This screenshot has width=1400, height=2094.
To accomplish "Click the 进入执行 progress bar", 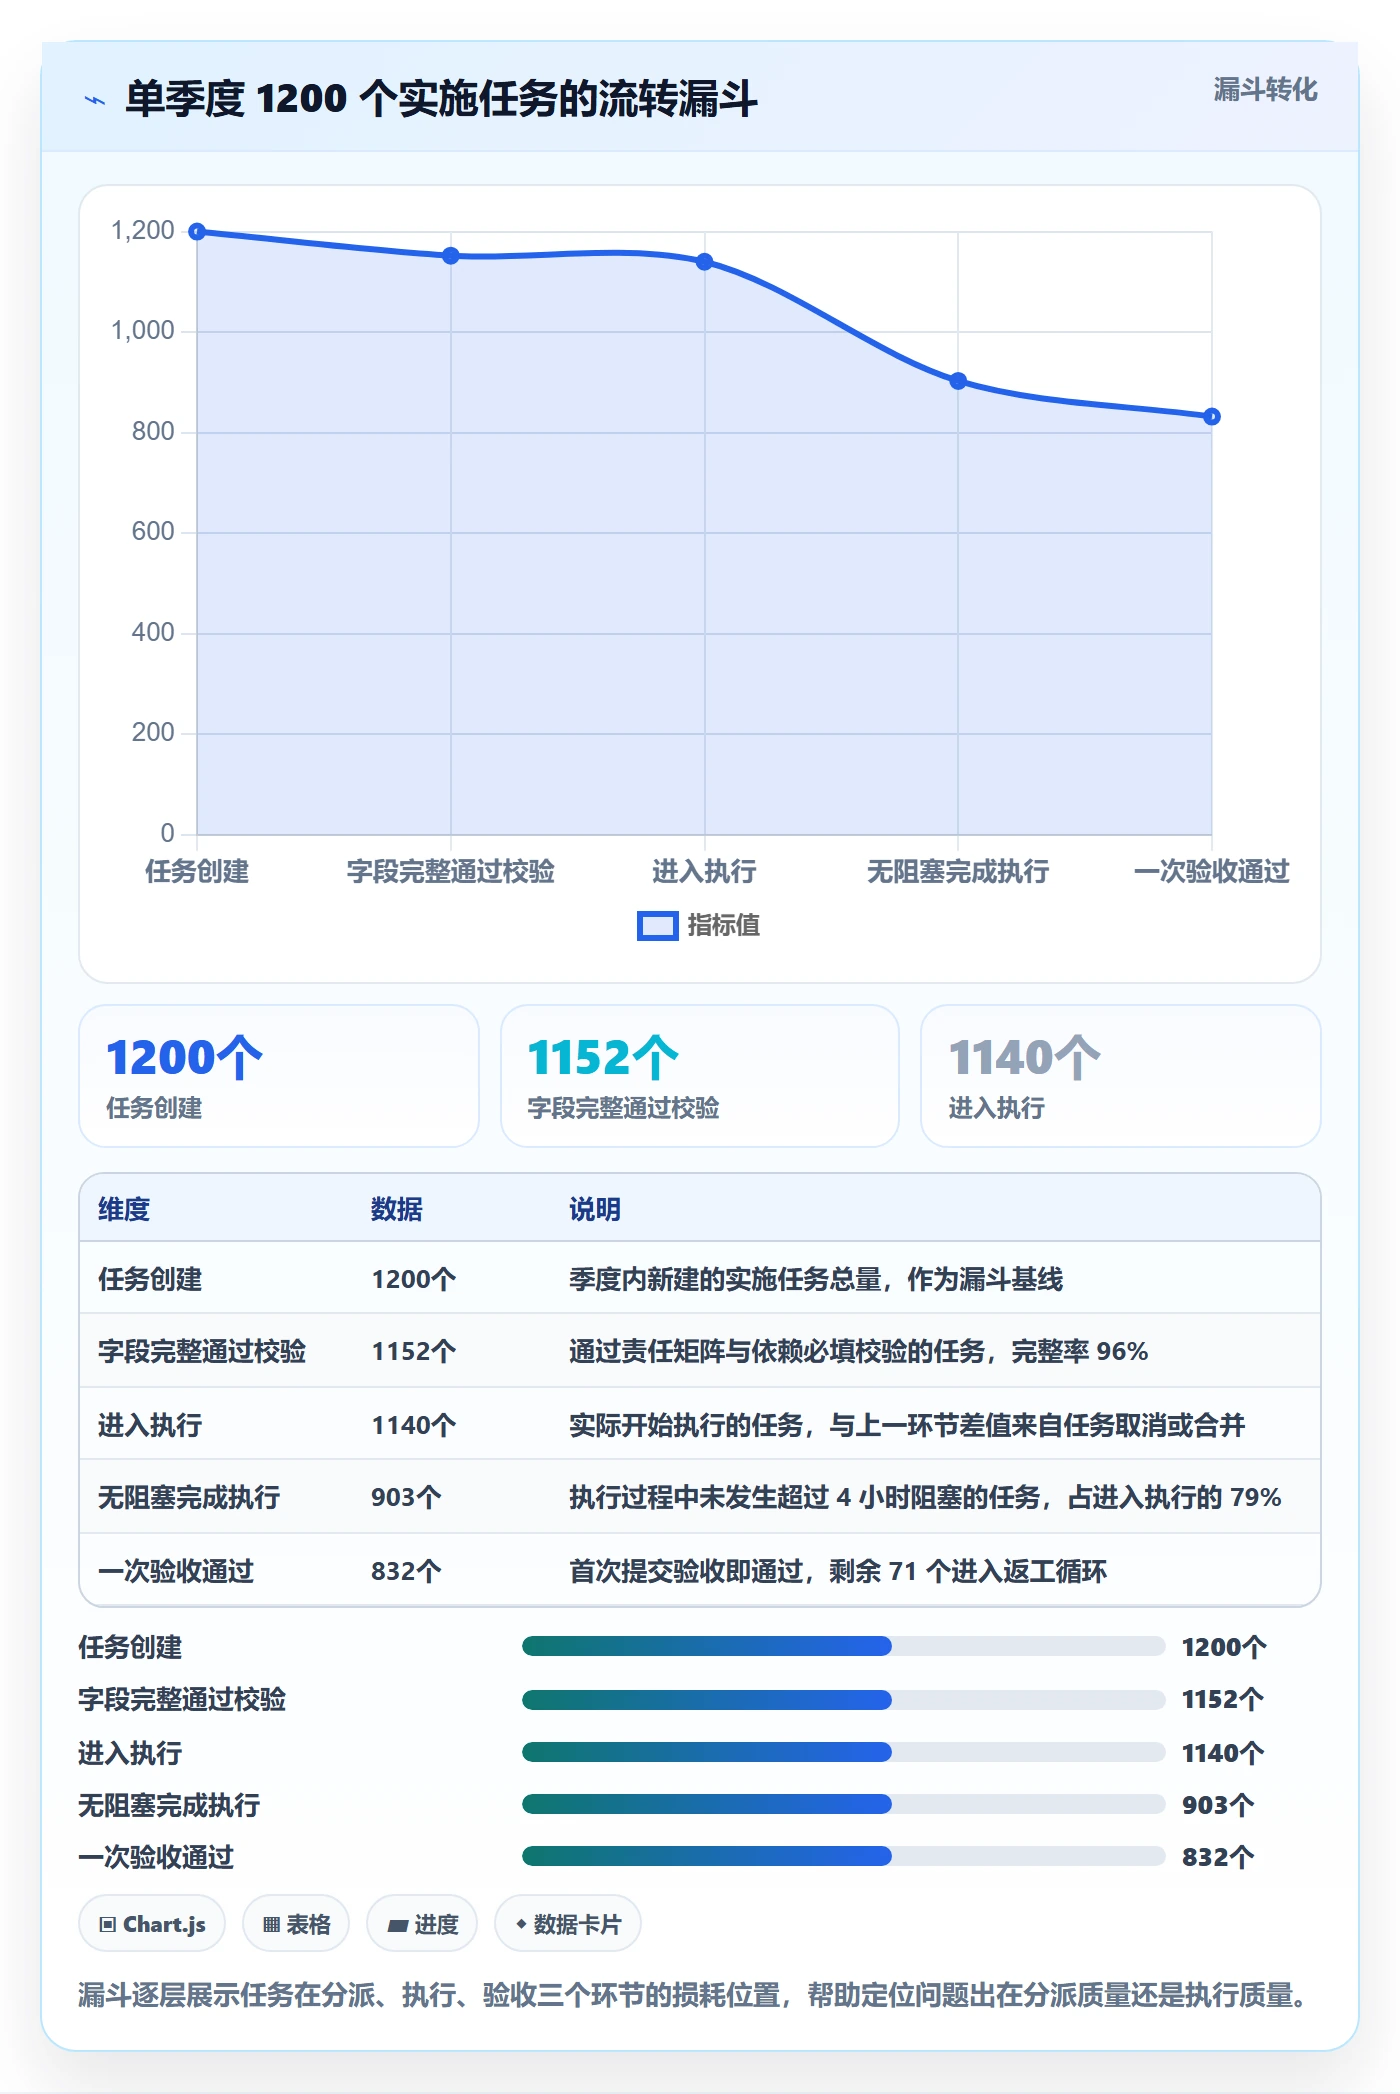I will [x=844, y=1752].
